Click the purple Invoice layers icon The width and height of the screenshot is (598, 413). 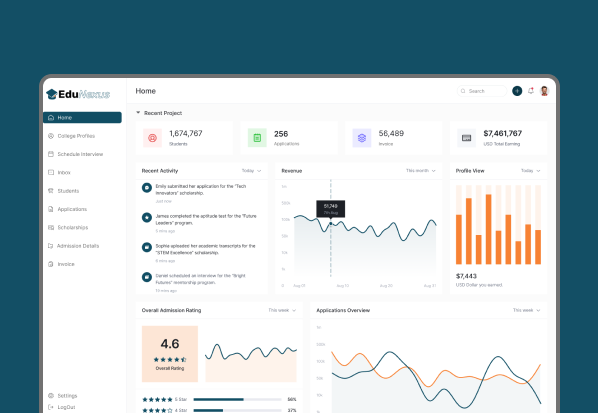point(362,138)
